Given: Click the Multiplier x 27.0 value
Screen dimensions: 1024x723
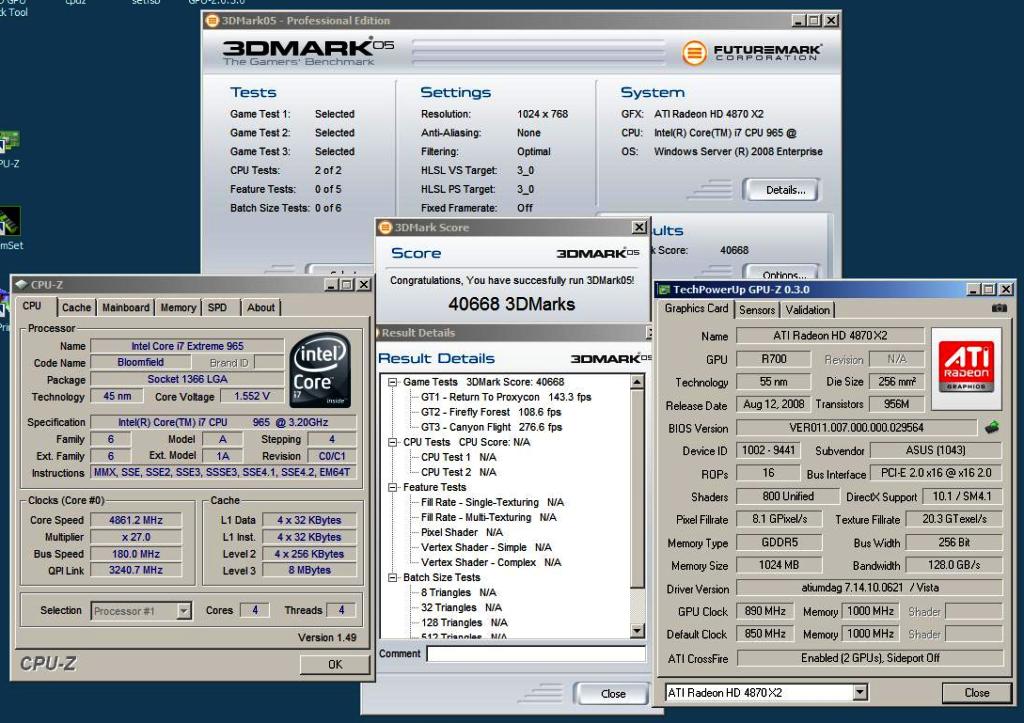Looking at the screenshot, I should (136, 537).
